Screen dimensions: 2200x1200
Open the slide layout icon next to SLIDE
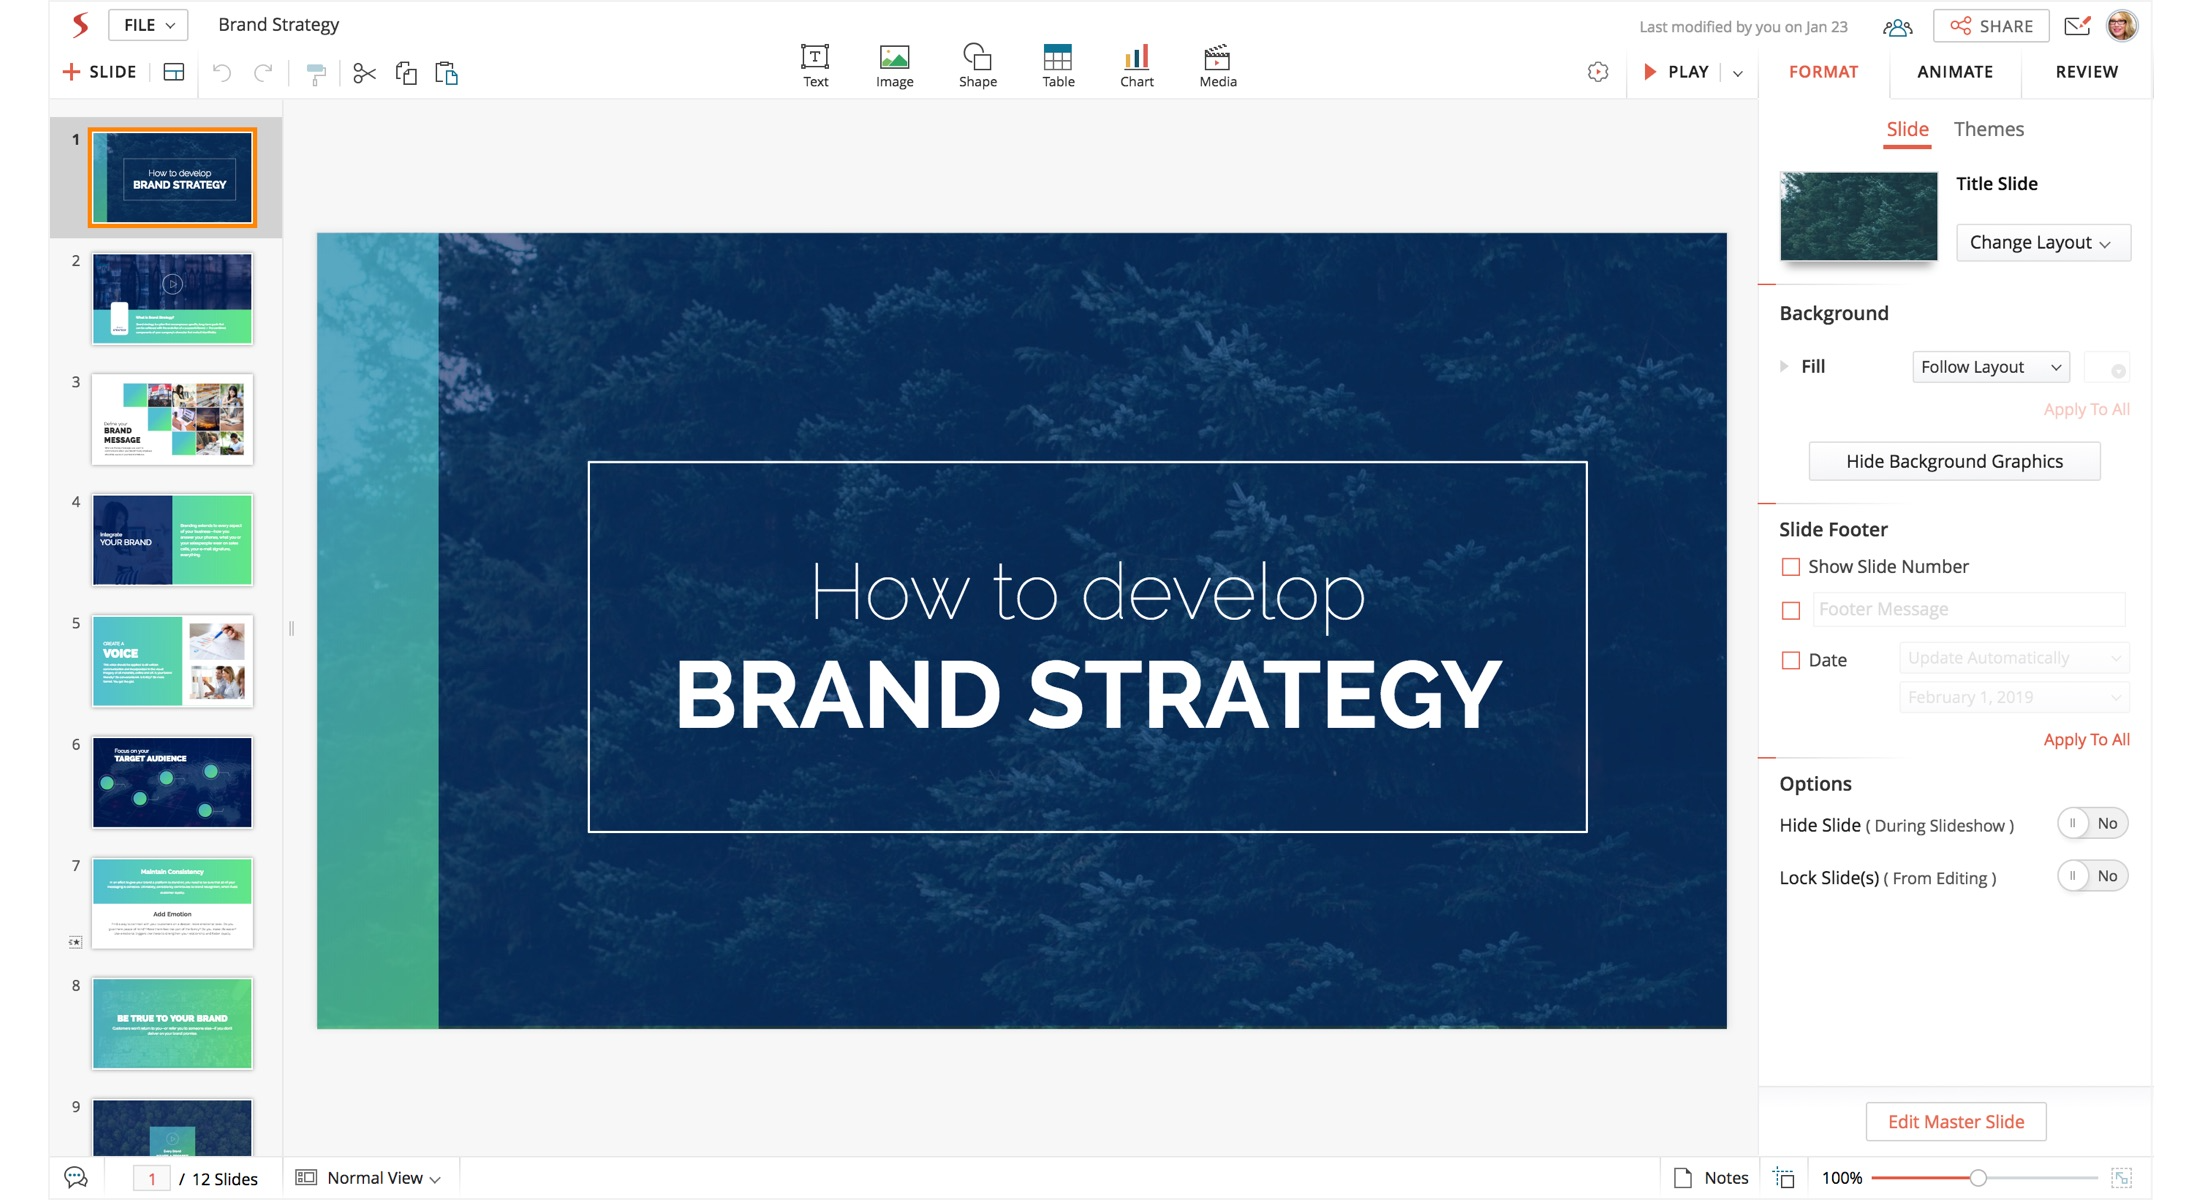[x=174, y=72]
